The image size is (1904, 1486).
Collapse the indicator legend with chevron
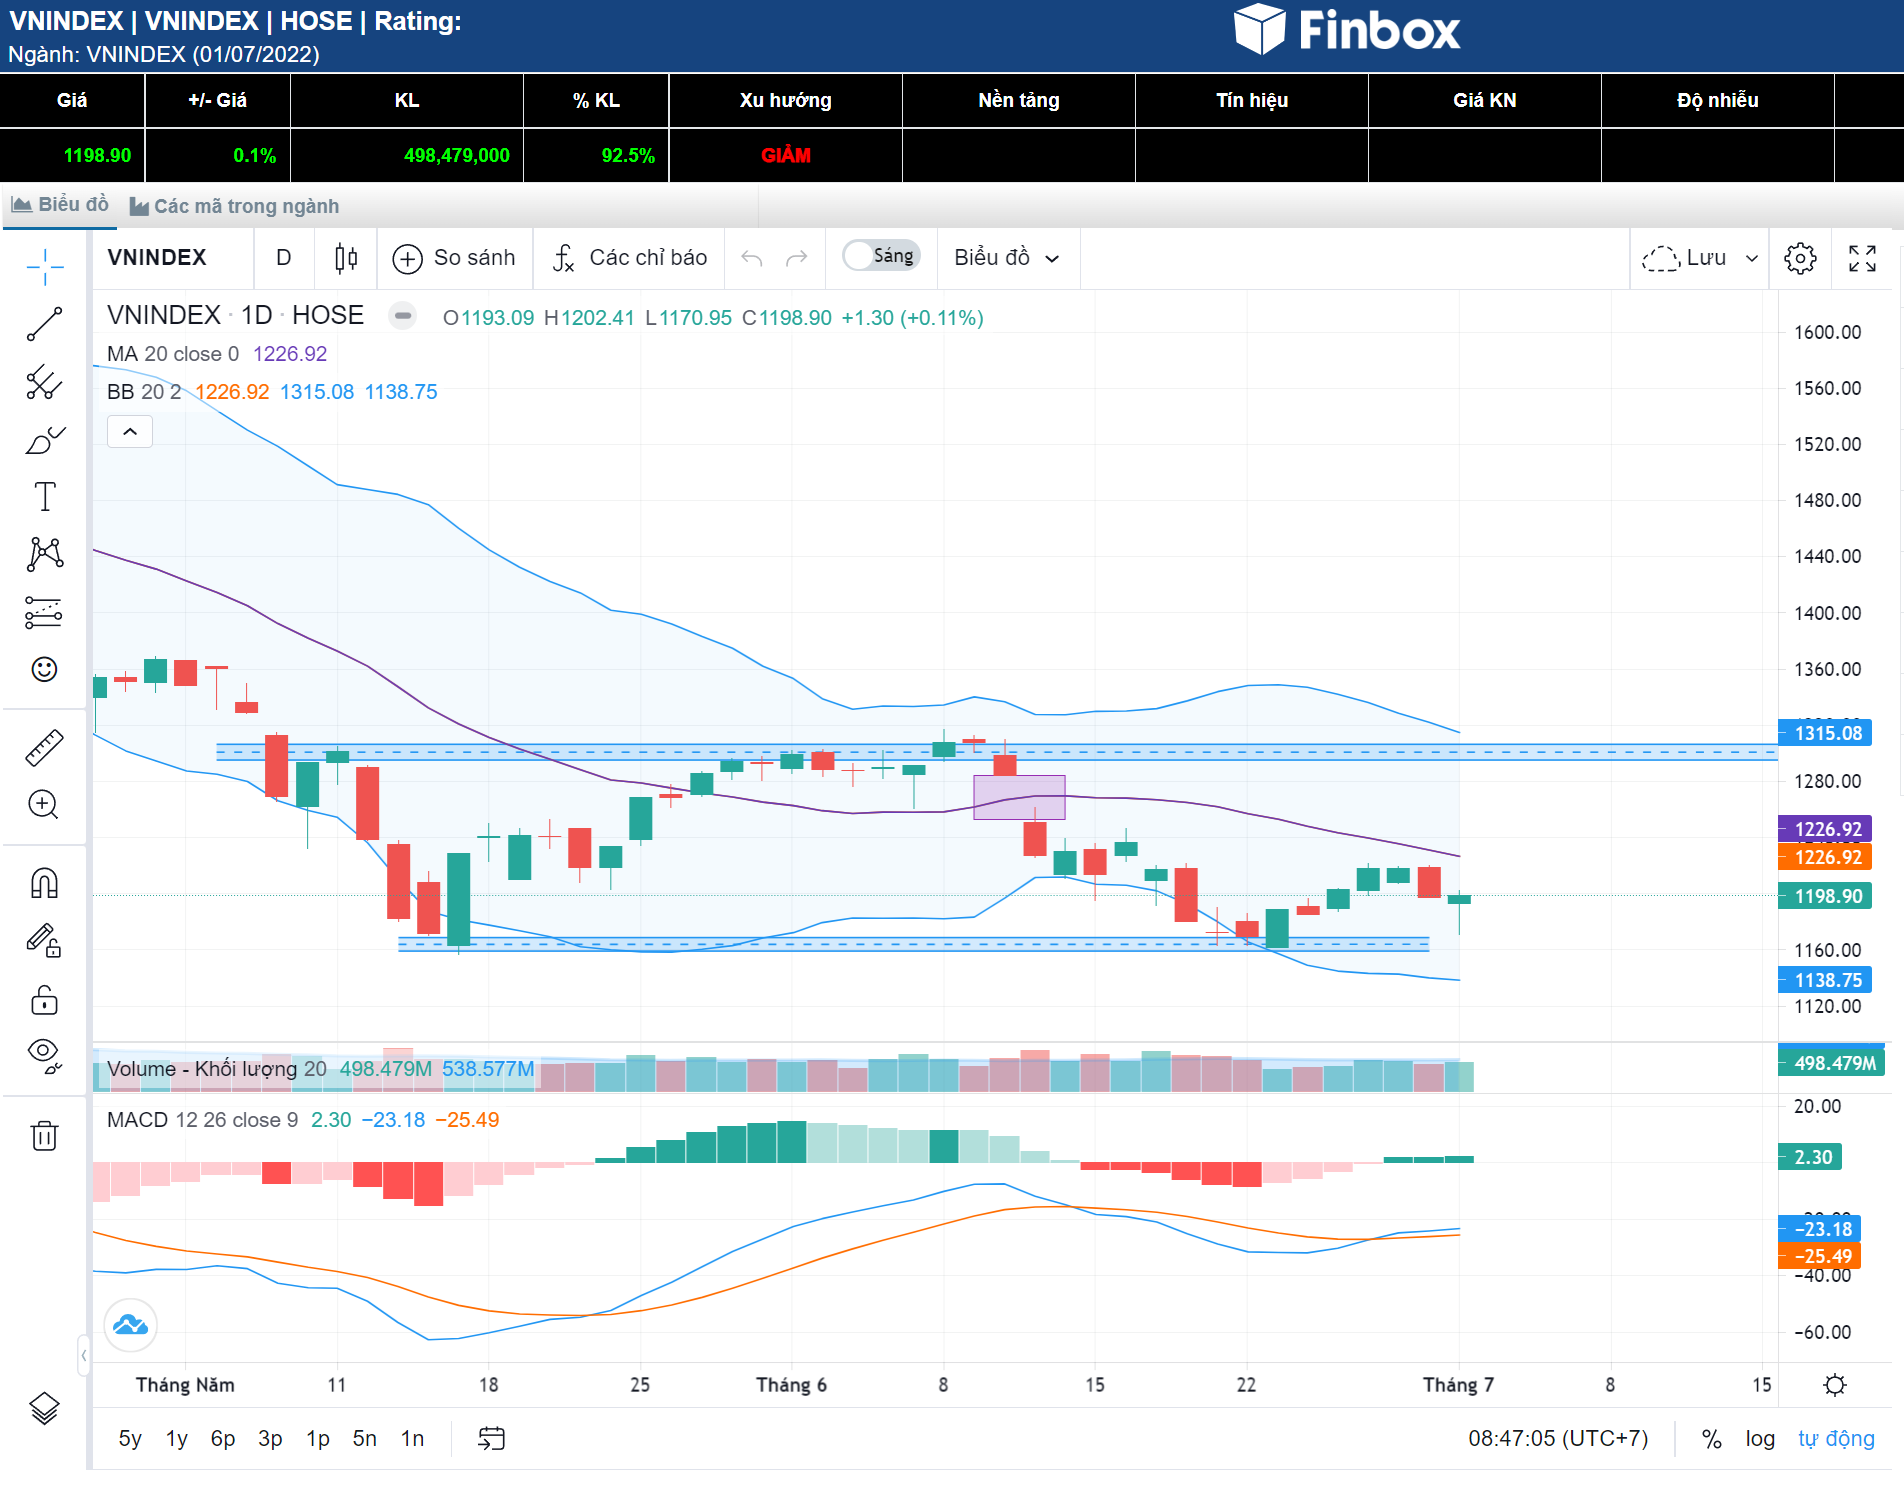(130, 432)
